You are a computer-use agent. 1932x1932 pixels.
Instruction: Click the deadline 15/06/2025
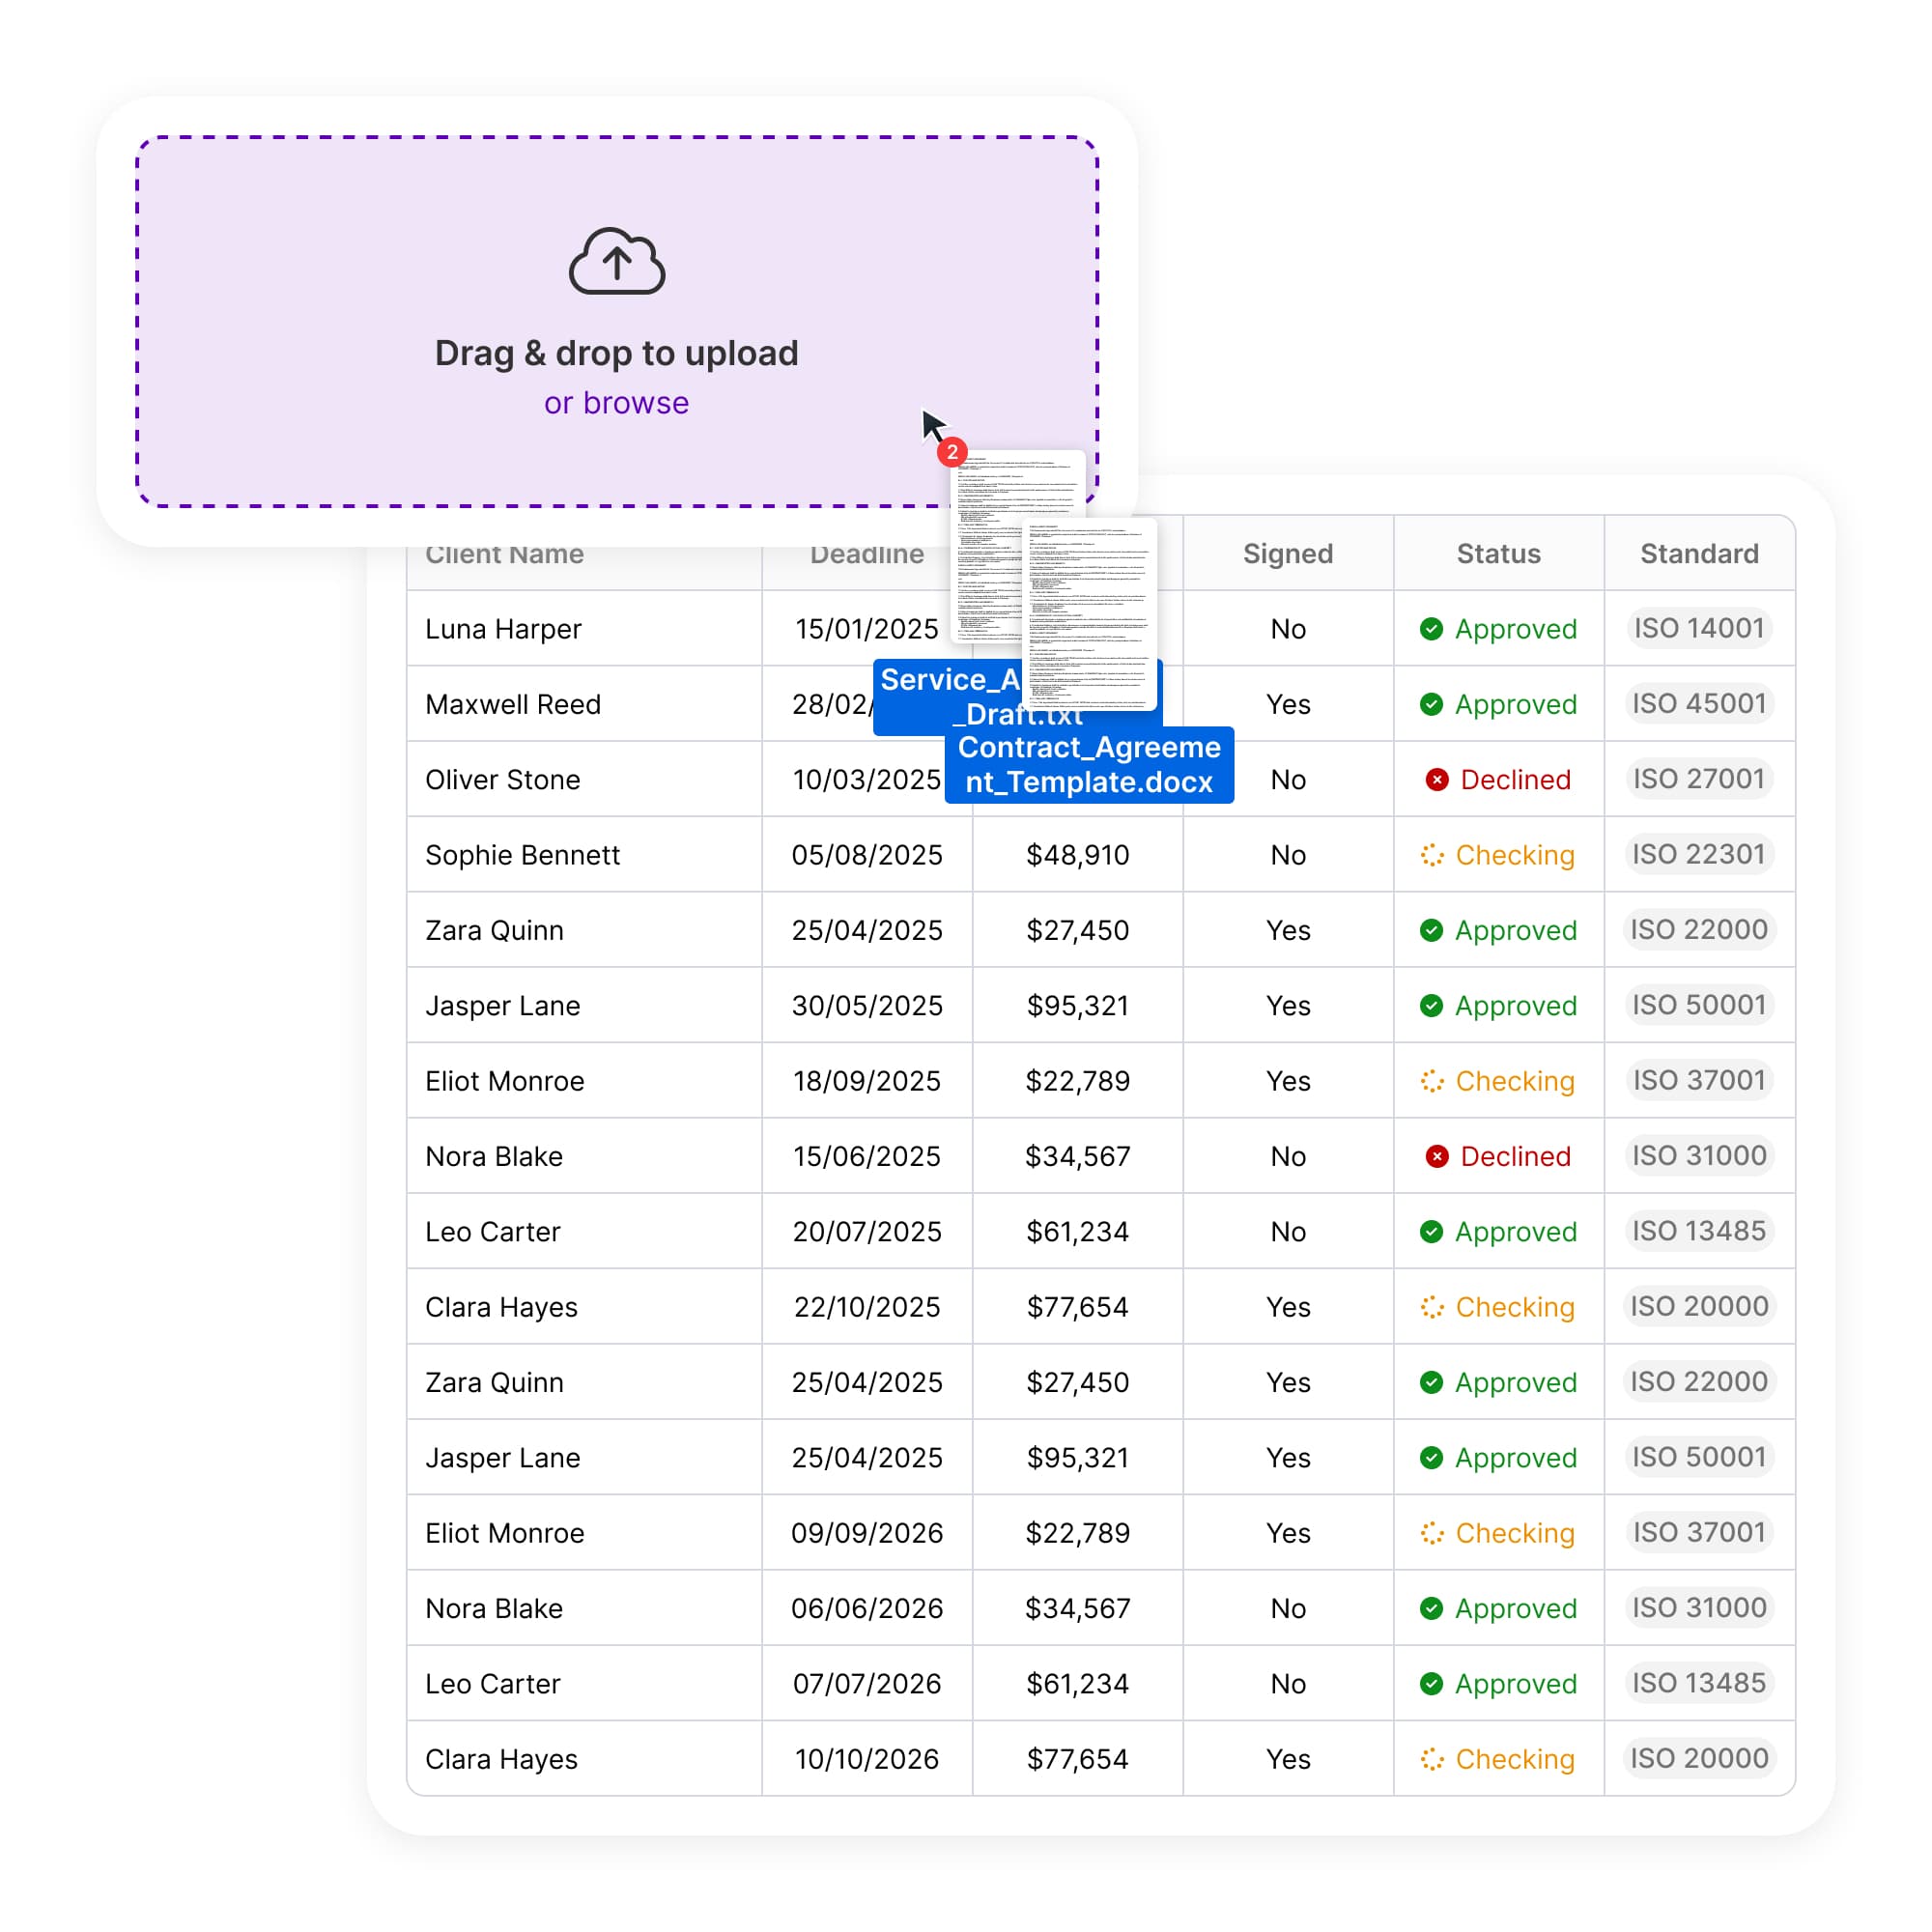coord(867,1156)
